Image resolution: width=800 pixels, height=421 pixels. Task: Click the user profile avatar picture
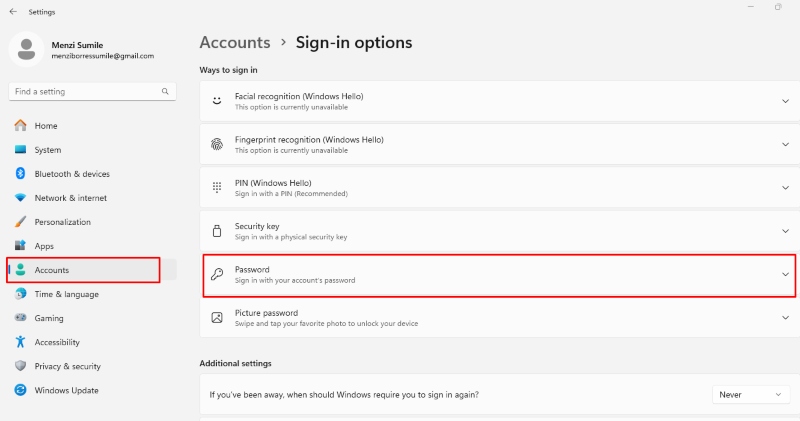pyautogui.click(x=27, y=49)
